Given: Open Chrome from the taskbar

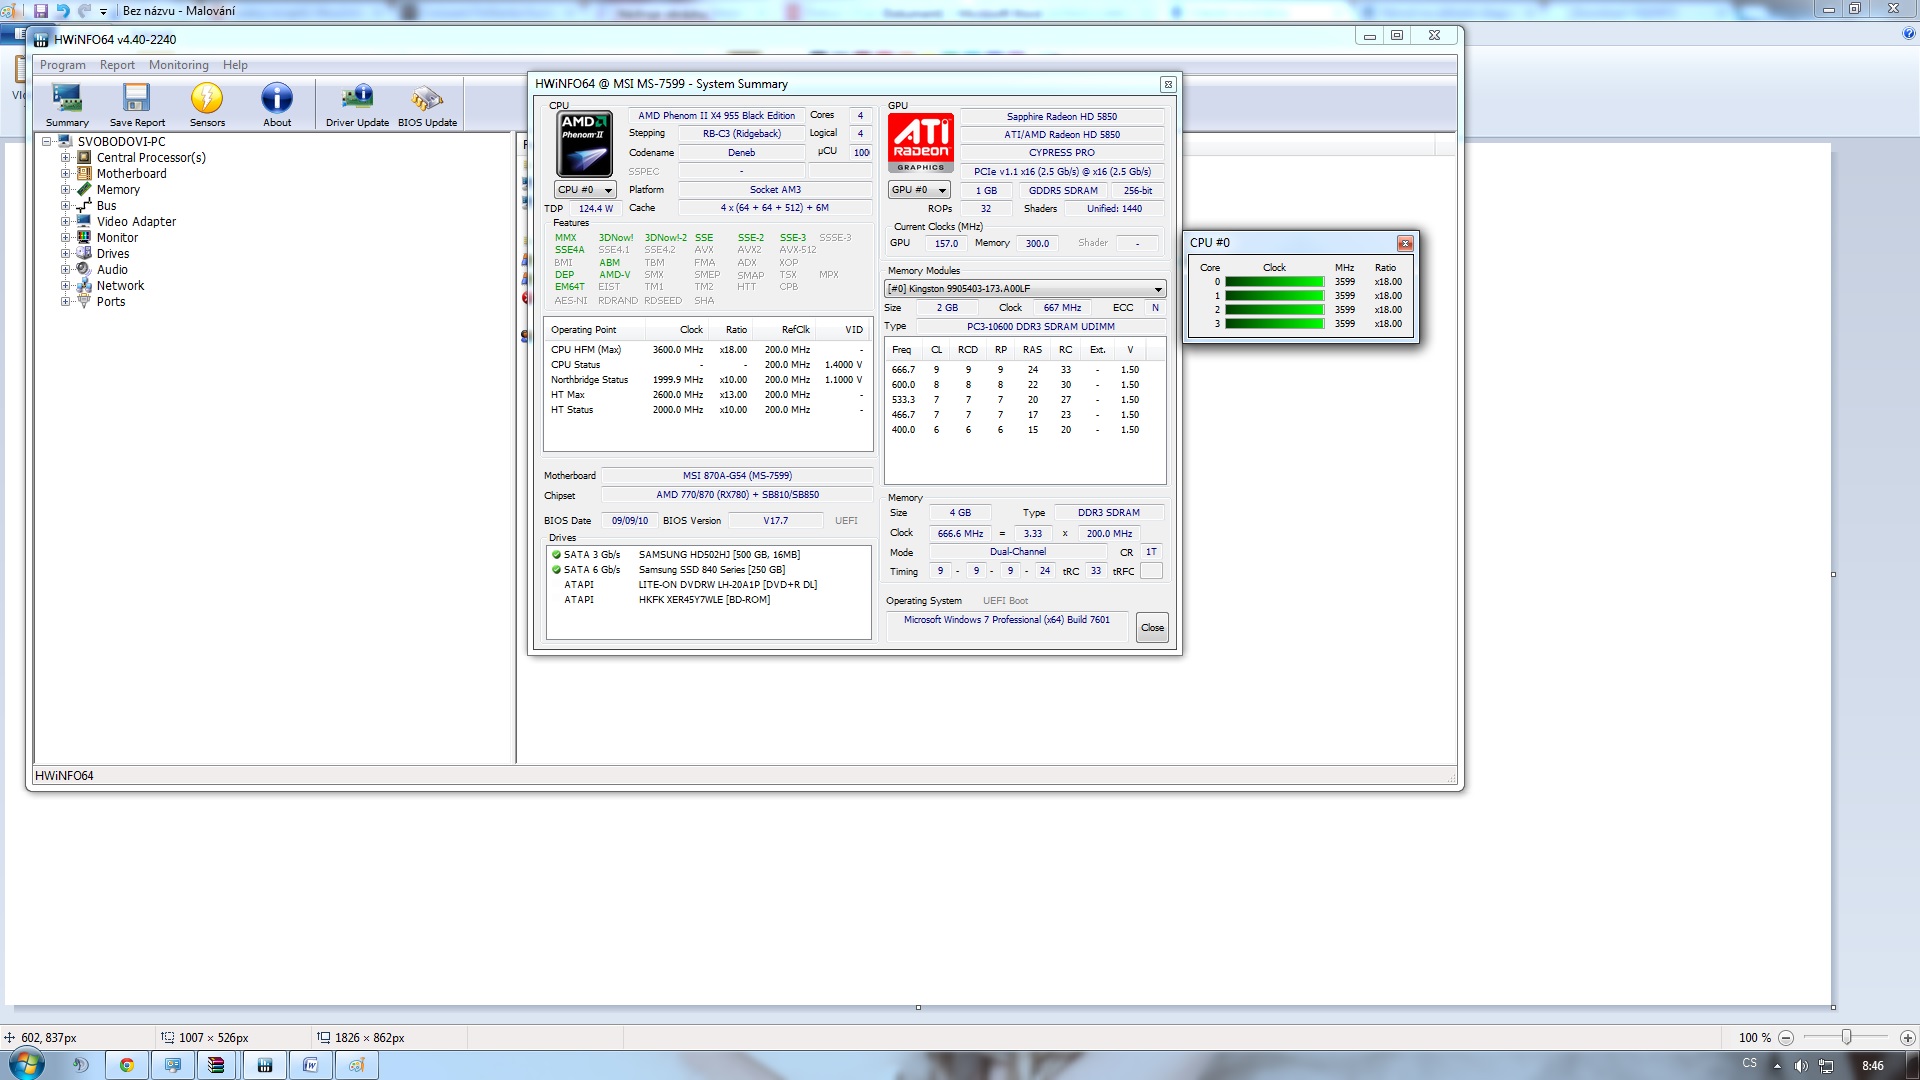Looking at the screenshot, I should 127,1065.
